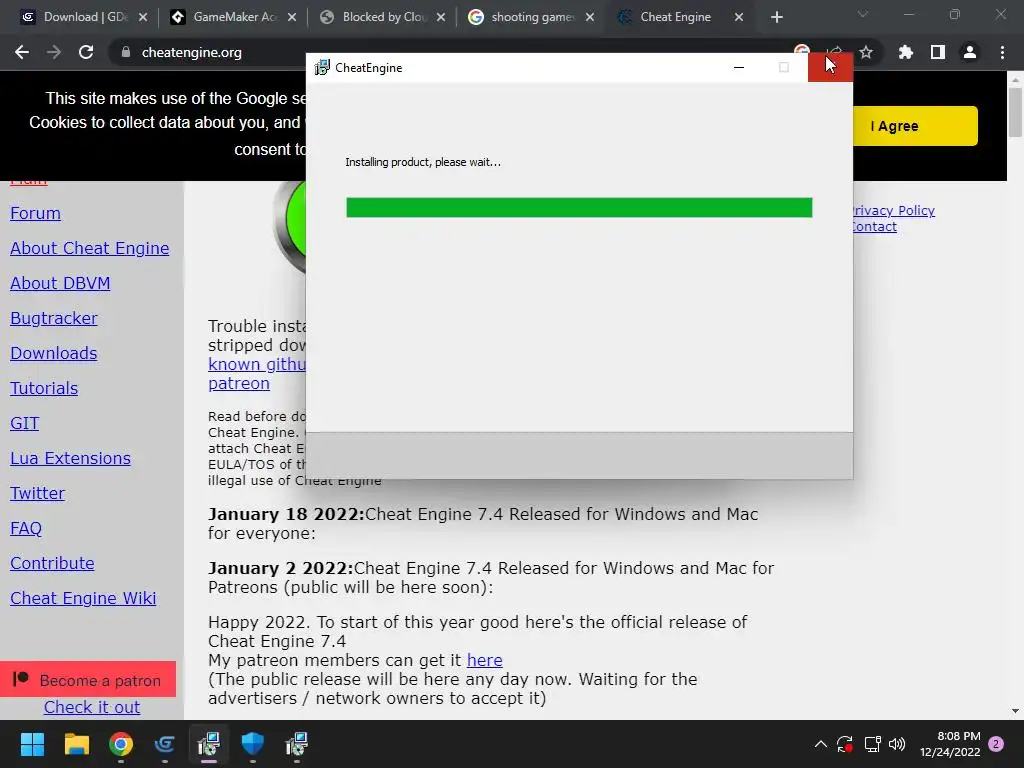Open the About Cheat Engine link
This screenshot has width=1024, height=768.
click(89, 248)
